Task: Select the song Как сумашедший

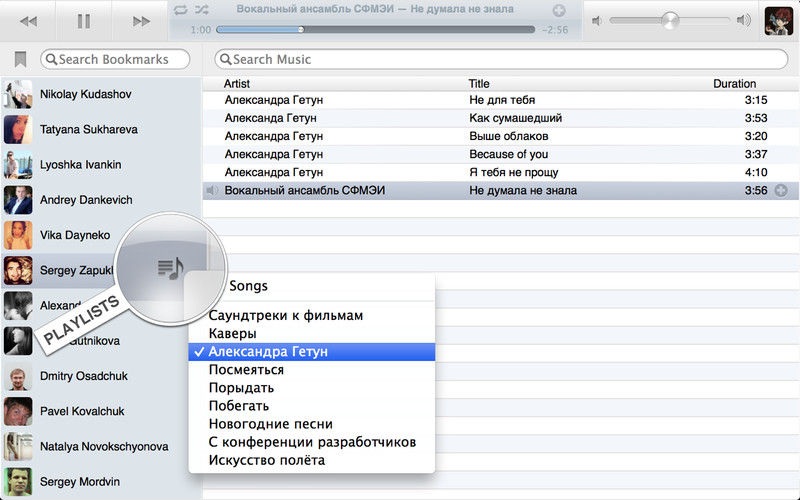Action: click(501, 118)
